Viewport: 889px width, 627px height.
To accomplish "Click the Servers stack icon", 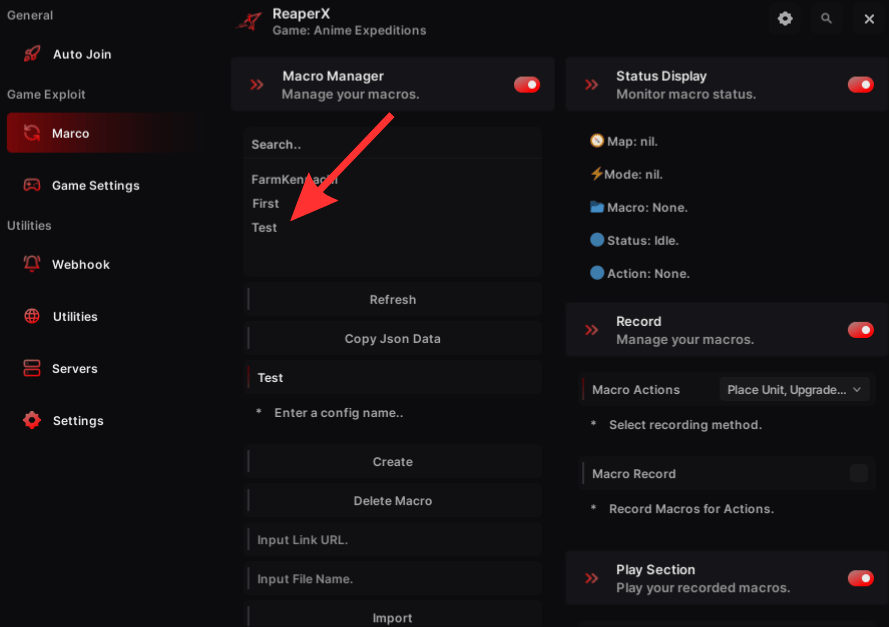I will pos(32,368).
